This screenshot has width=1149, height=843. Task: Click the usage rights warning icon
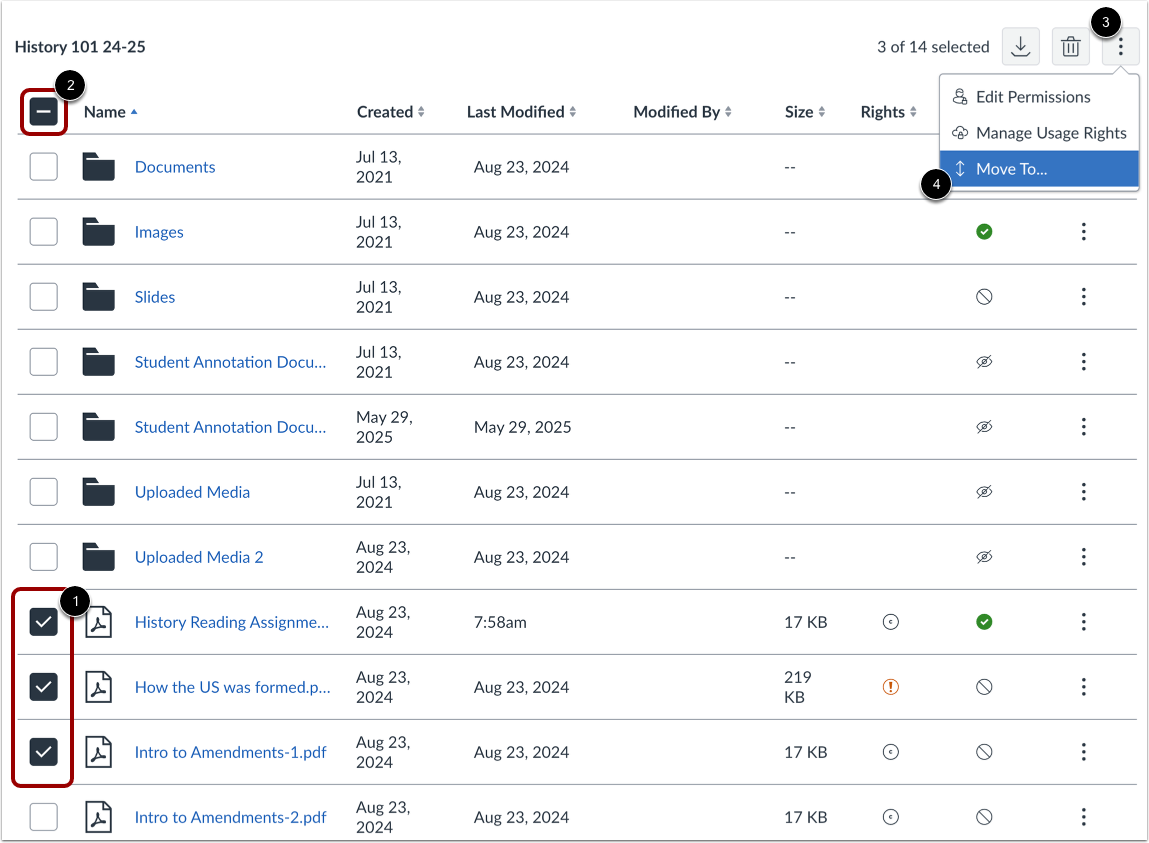tap(891, 687)
